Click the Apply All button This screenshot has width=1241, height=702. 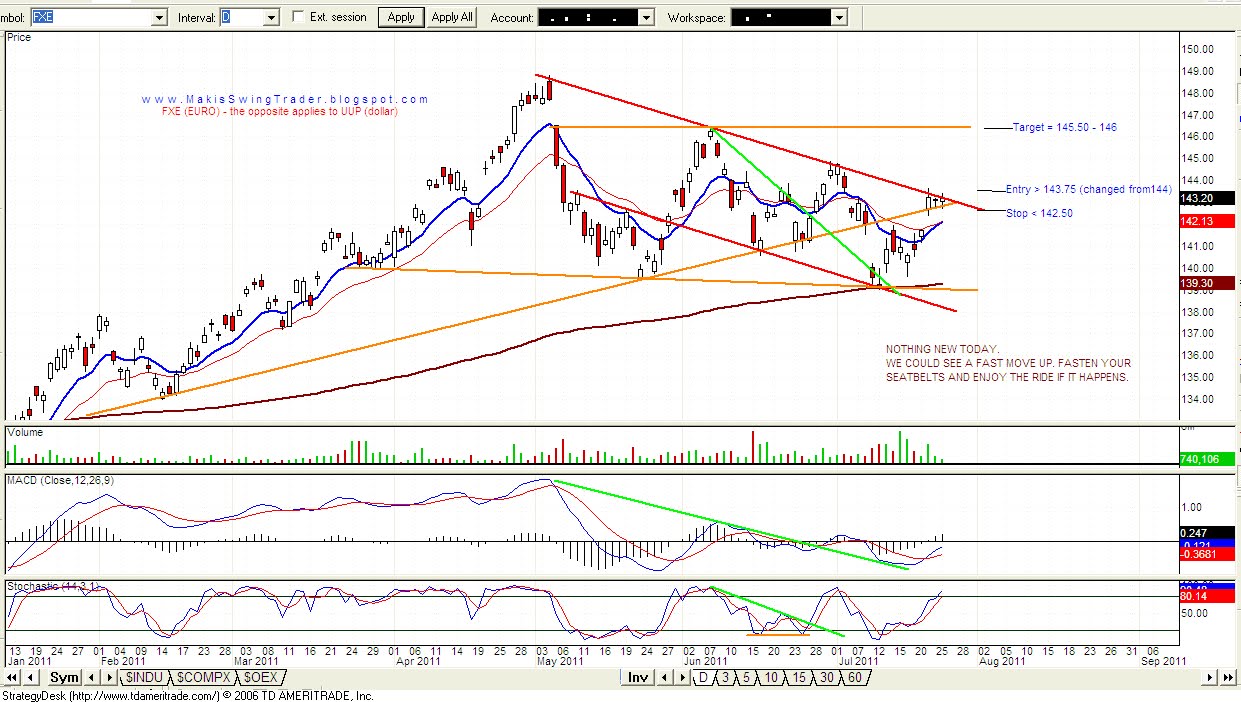(452, 17)
